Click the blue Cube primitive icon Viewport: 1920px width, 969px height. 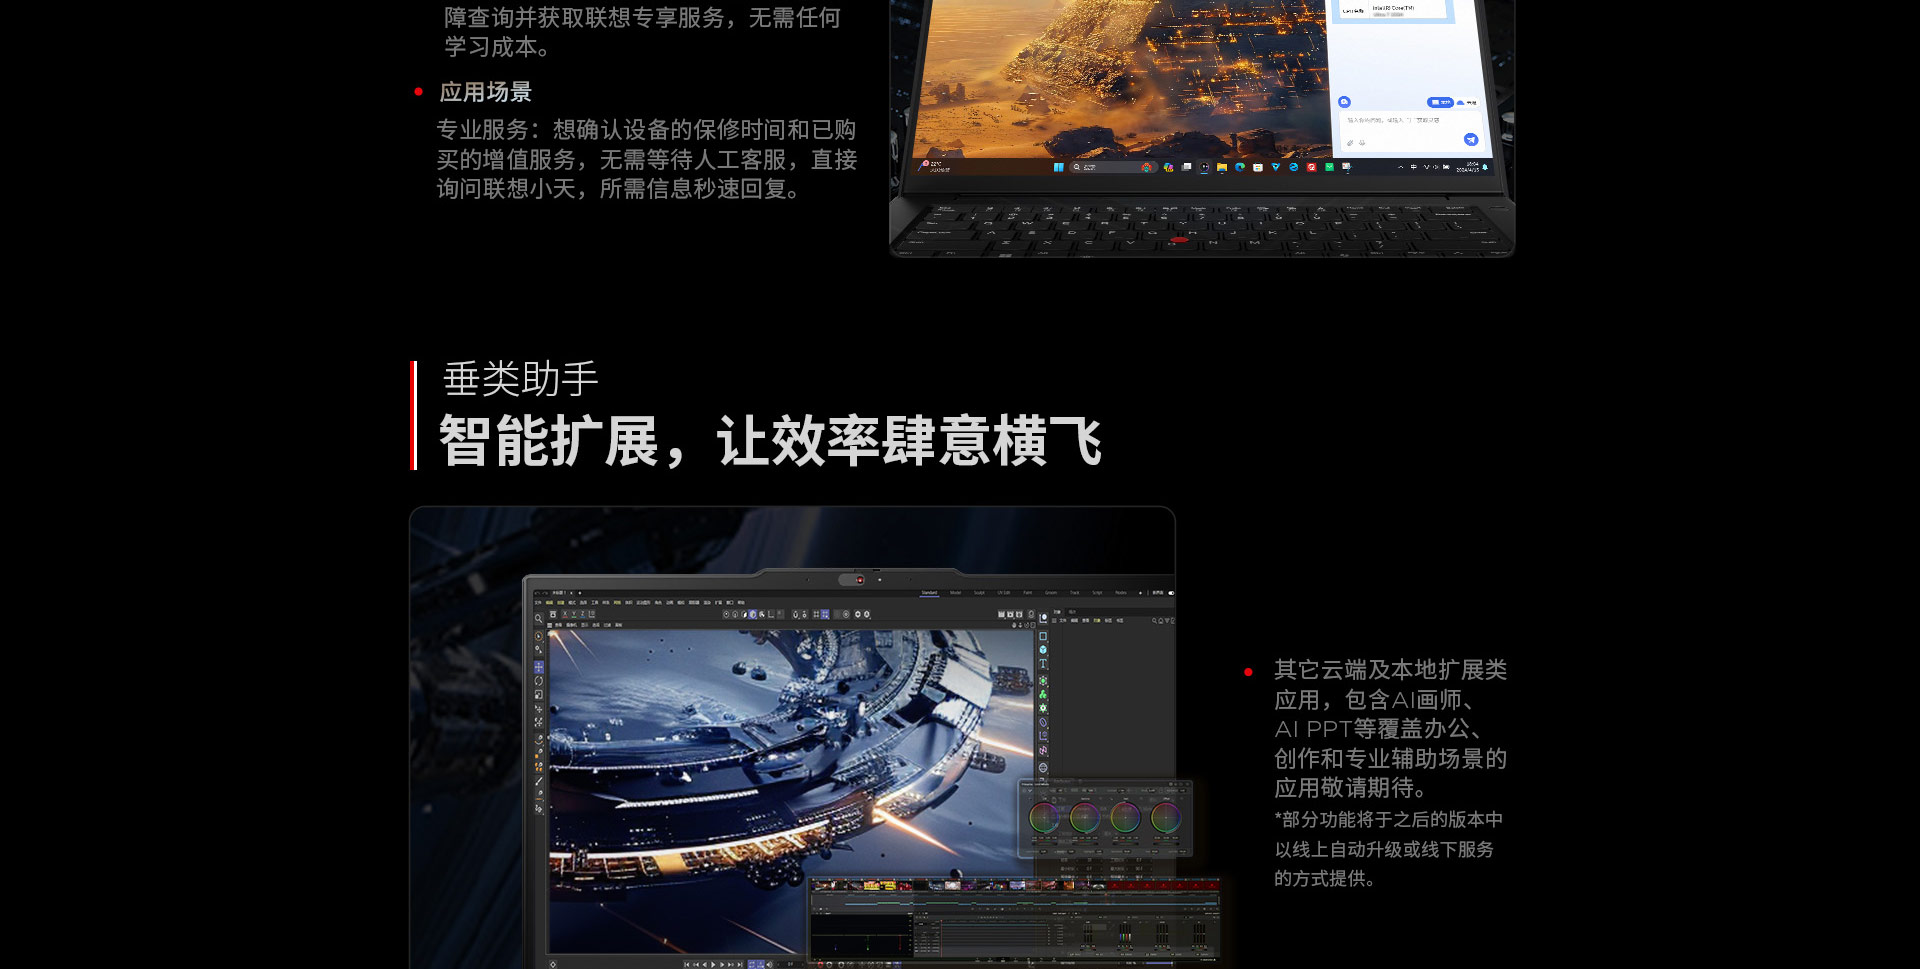tap(1043, 650)
